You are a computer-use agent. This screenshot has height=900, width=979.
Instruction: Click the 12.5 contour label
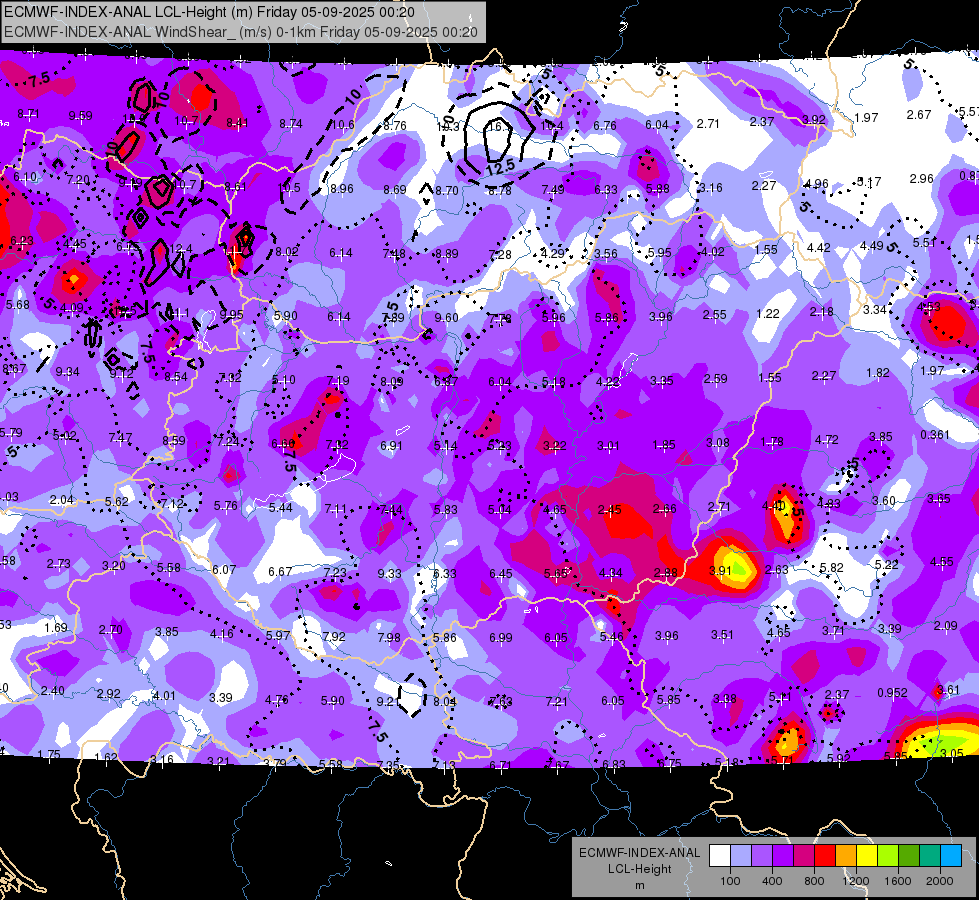tap(500, 167)
